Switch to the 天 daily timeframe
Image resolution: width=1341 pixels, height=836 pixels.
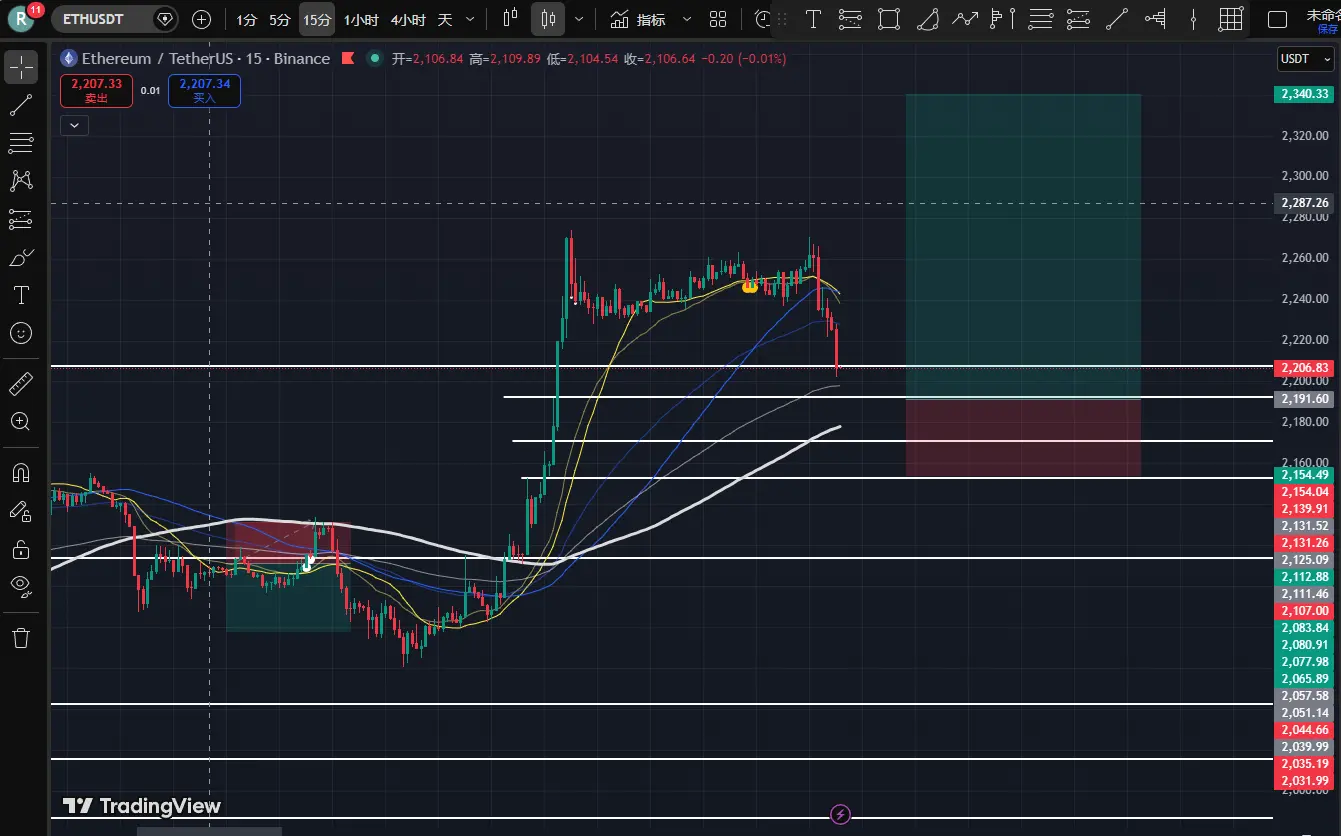click(445, 19)
